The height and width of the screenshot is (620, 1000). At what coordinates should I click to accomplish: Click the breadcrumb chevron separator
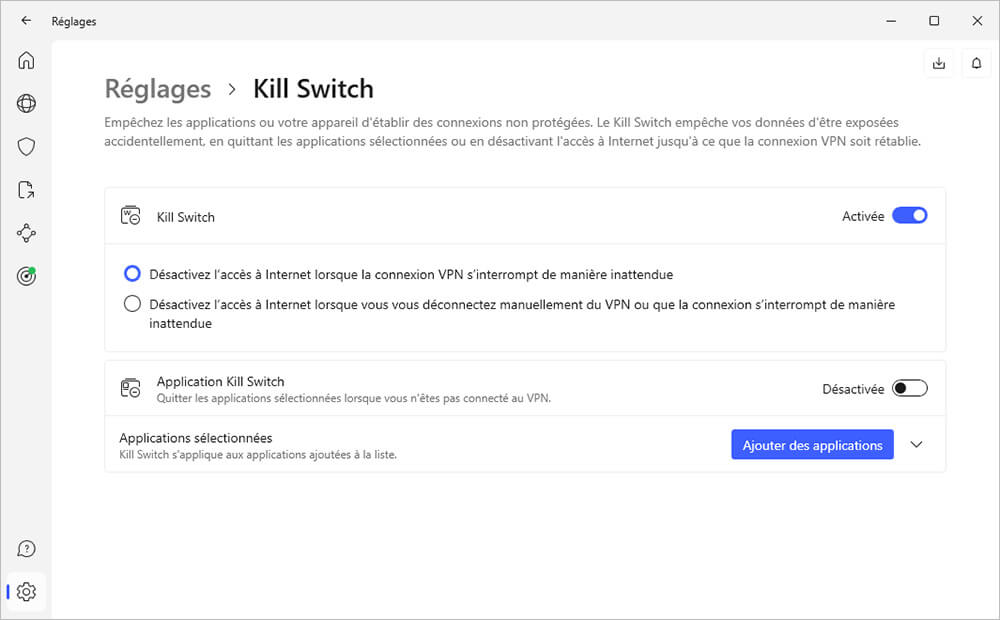(x=232, y=89)
